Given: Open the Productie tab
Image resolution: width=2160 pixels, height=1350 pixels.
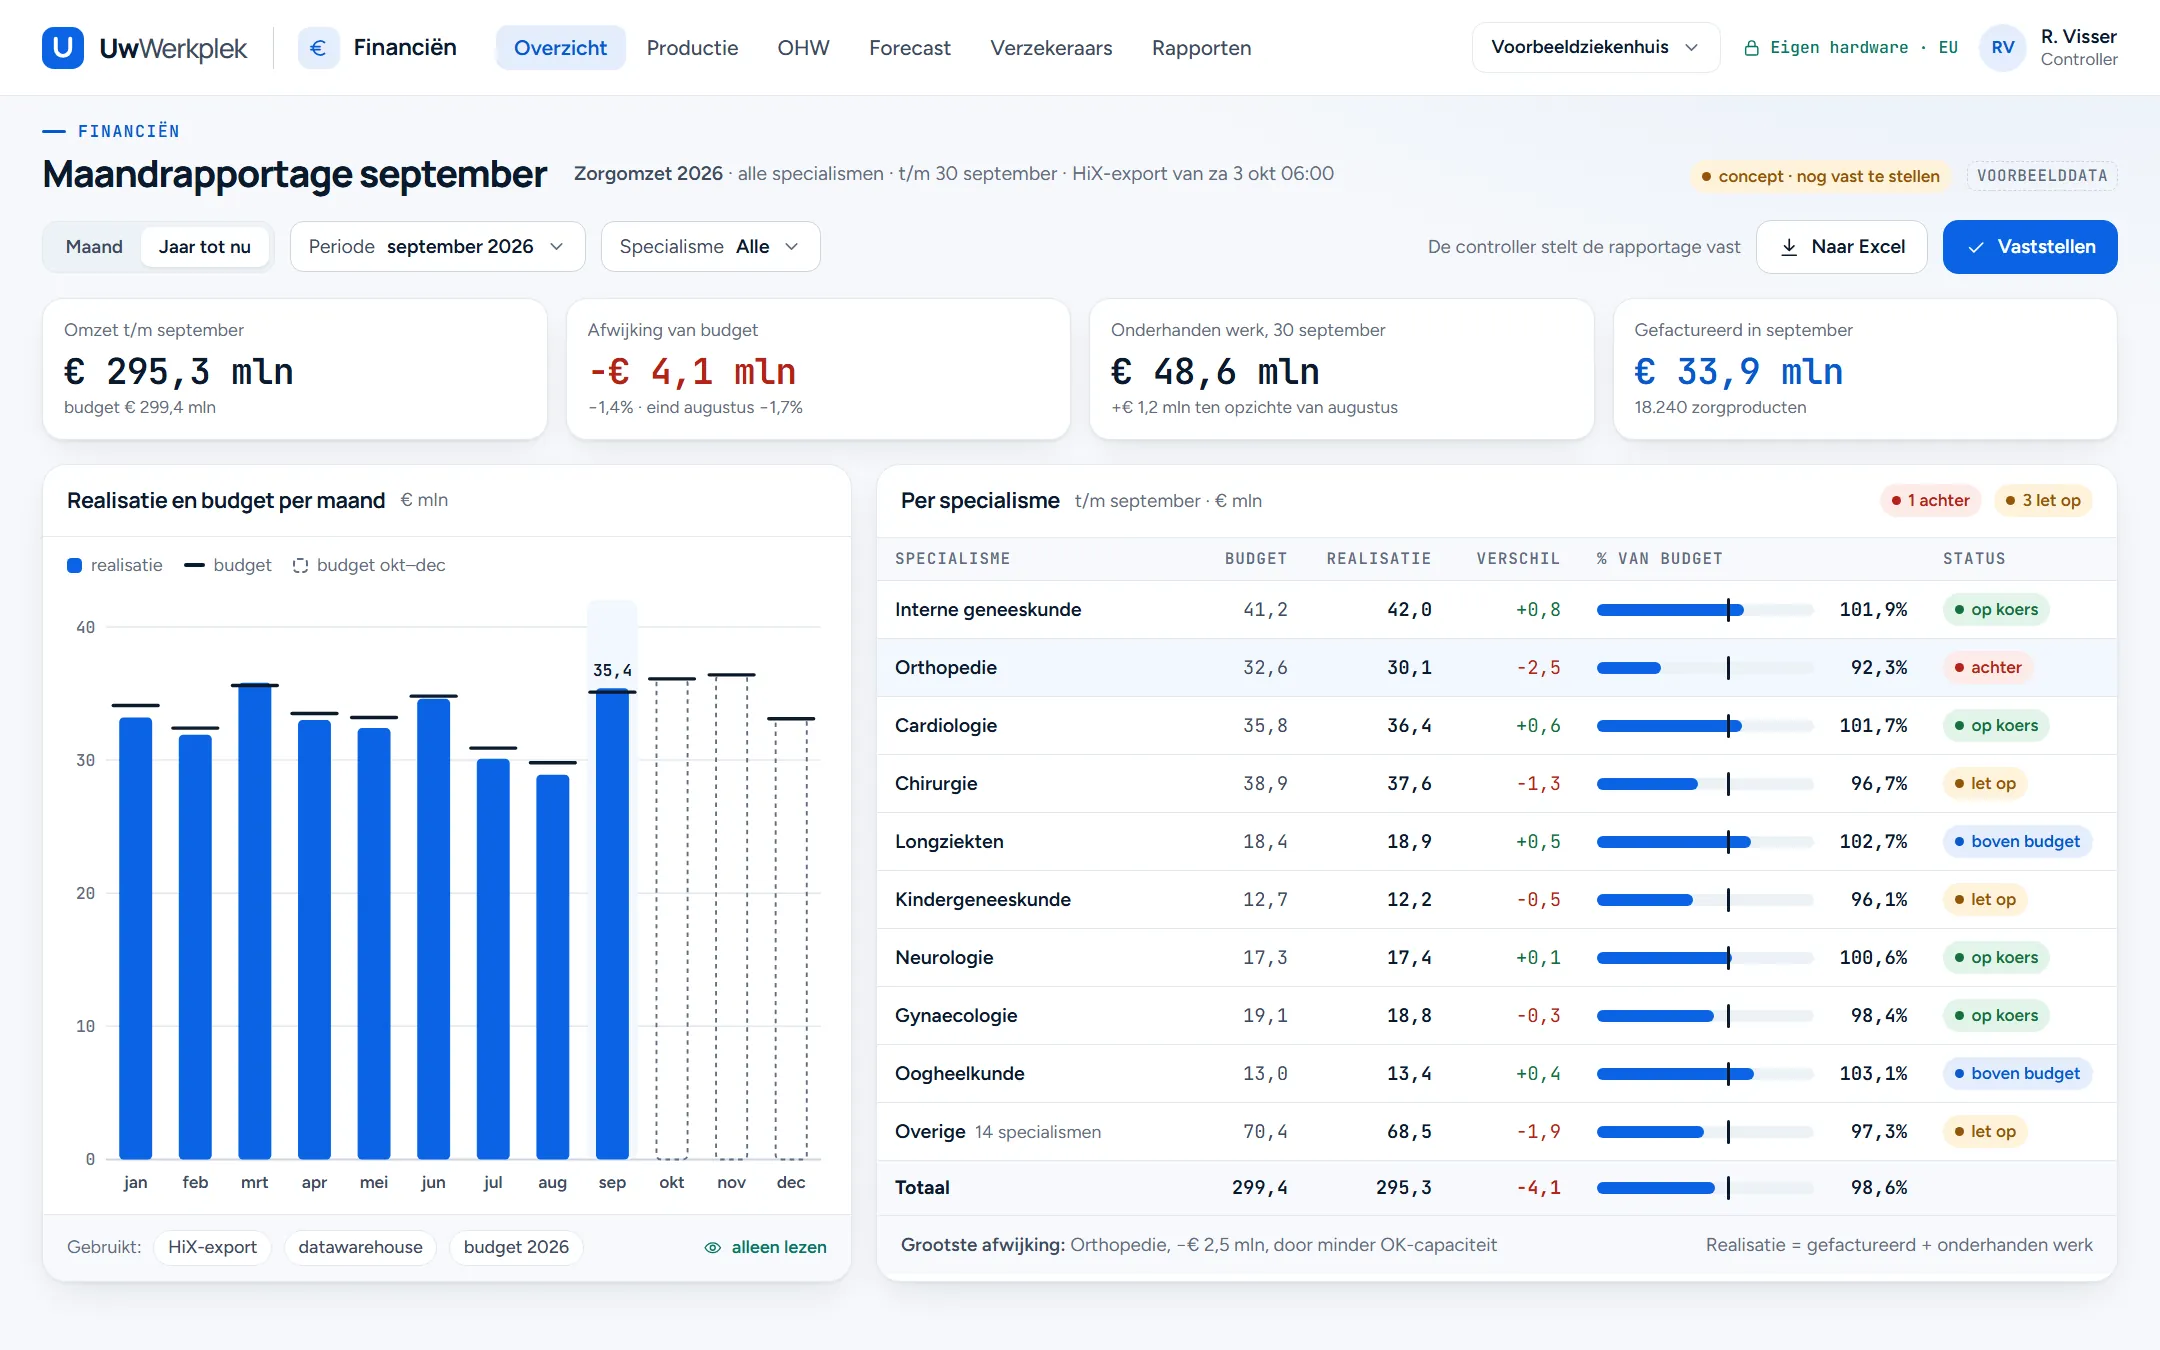Looking at the screenshot, I should [x=692, y=48].
